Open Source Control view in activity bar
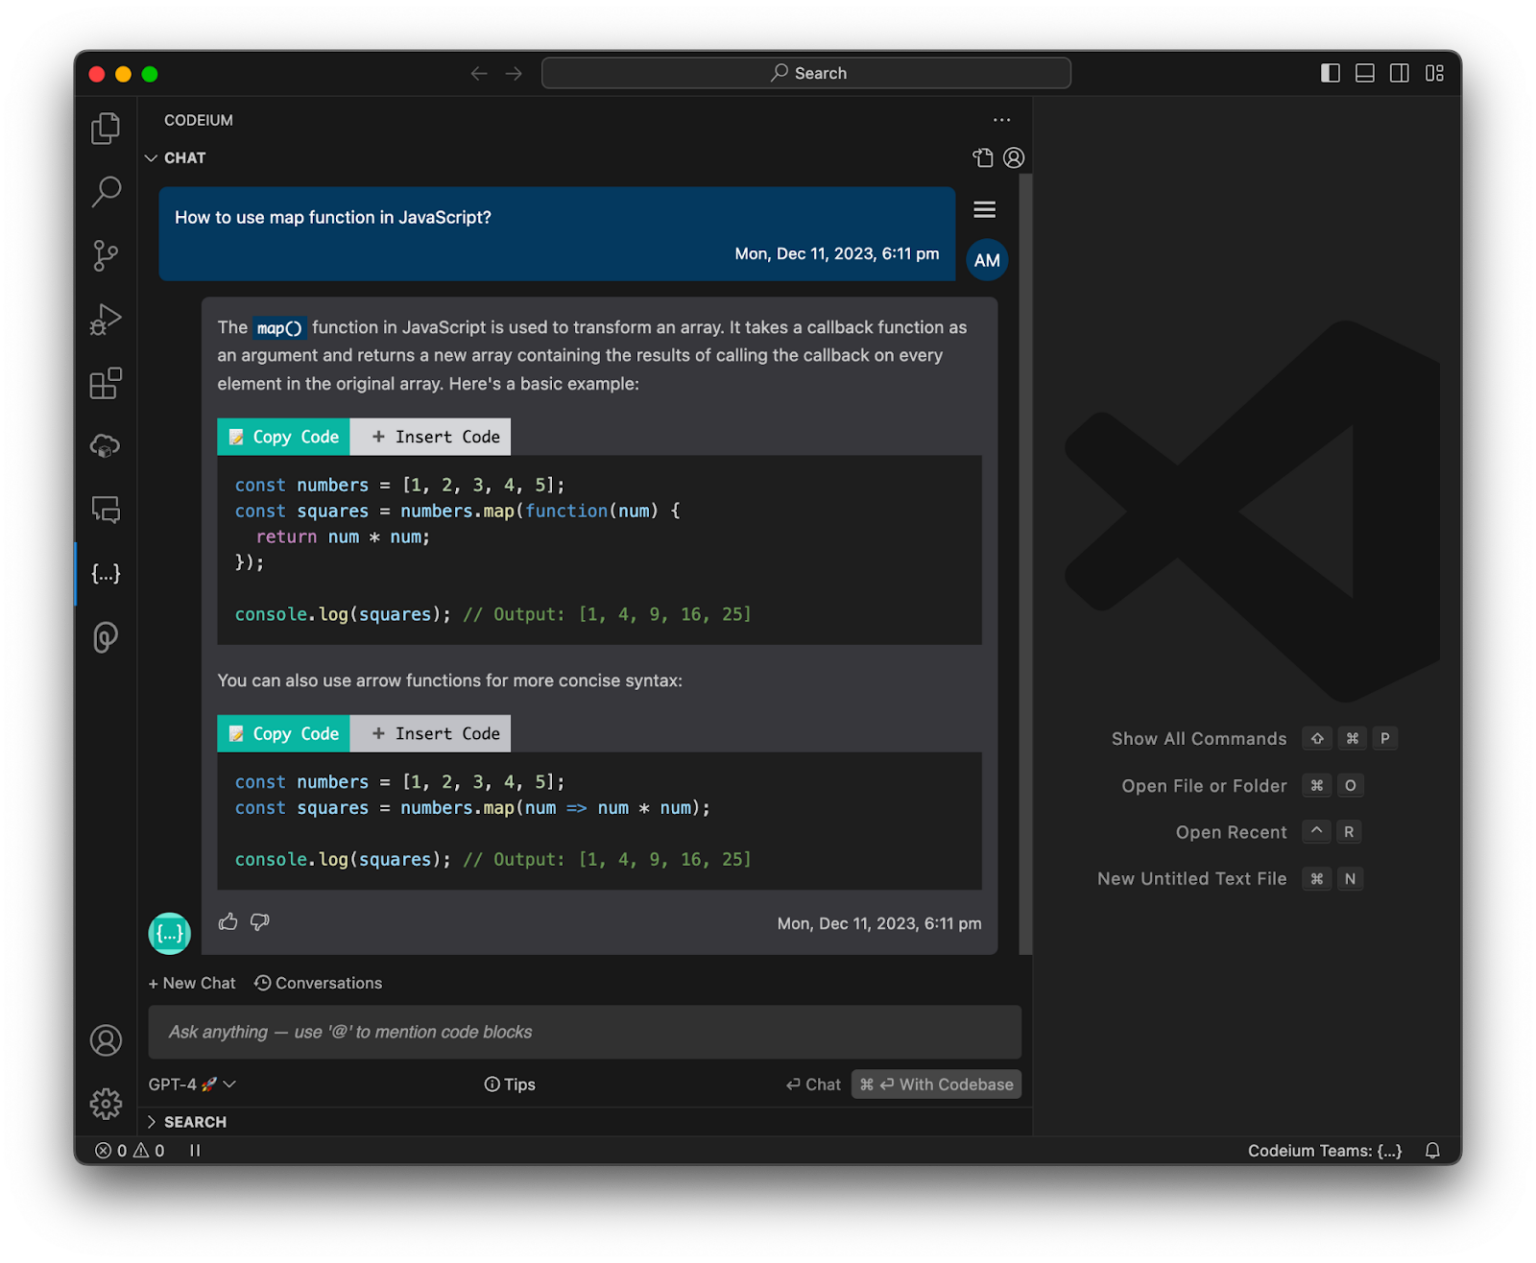The image size is (1536, 1263). (105, 255)
